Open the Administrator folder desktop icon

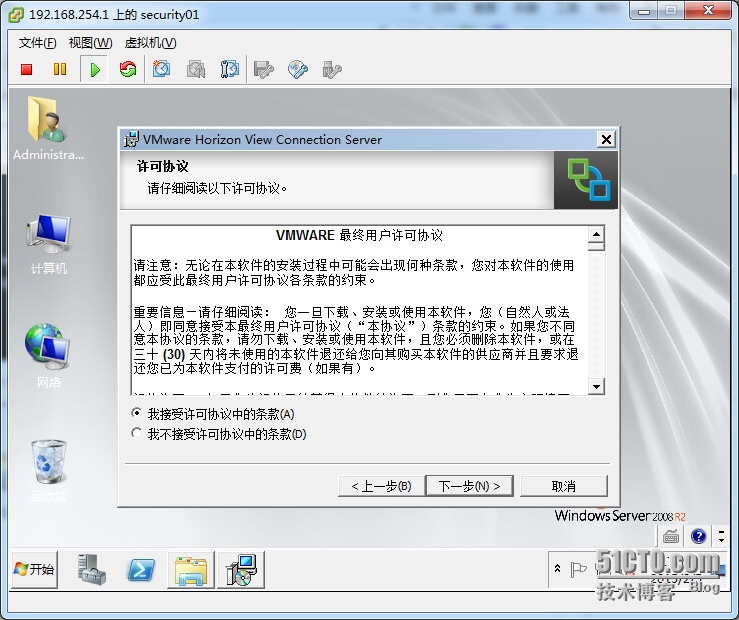coord(48,128)
